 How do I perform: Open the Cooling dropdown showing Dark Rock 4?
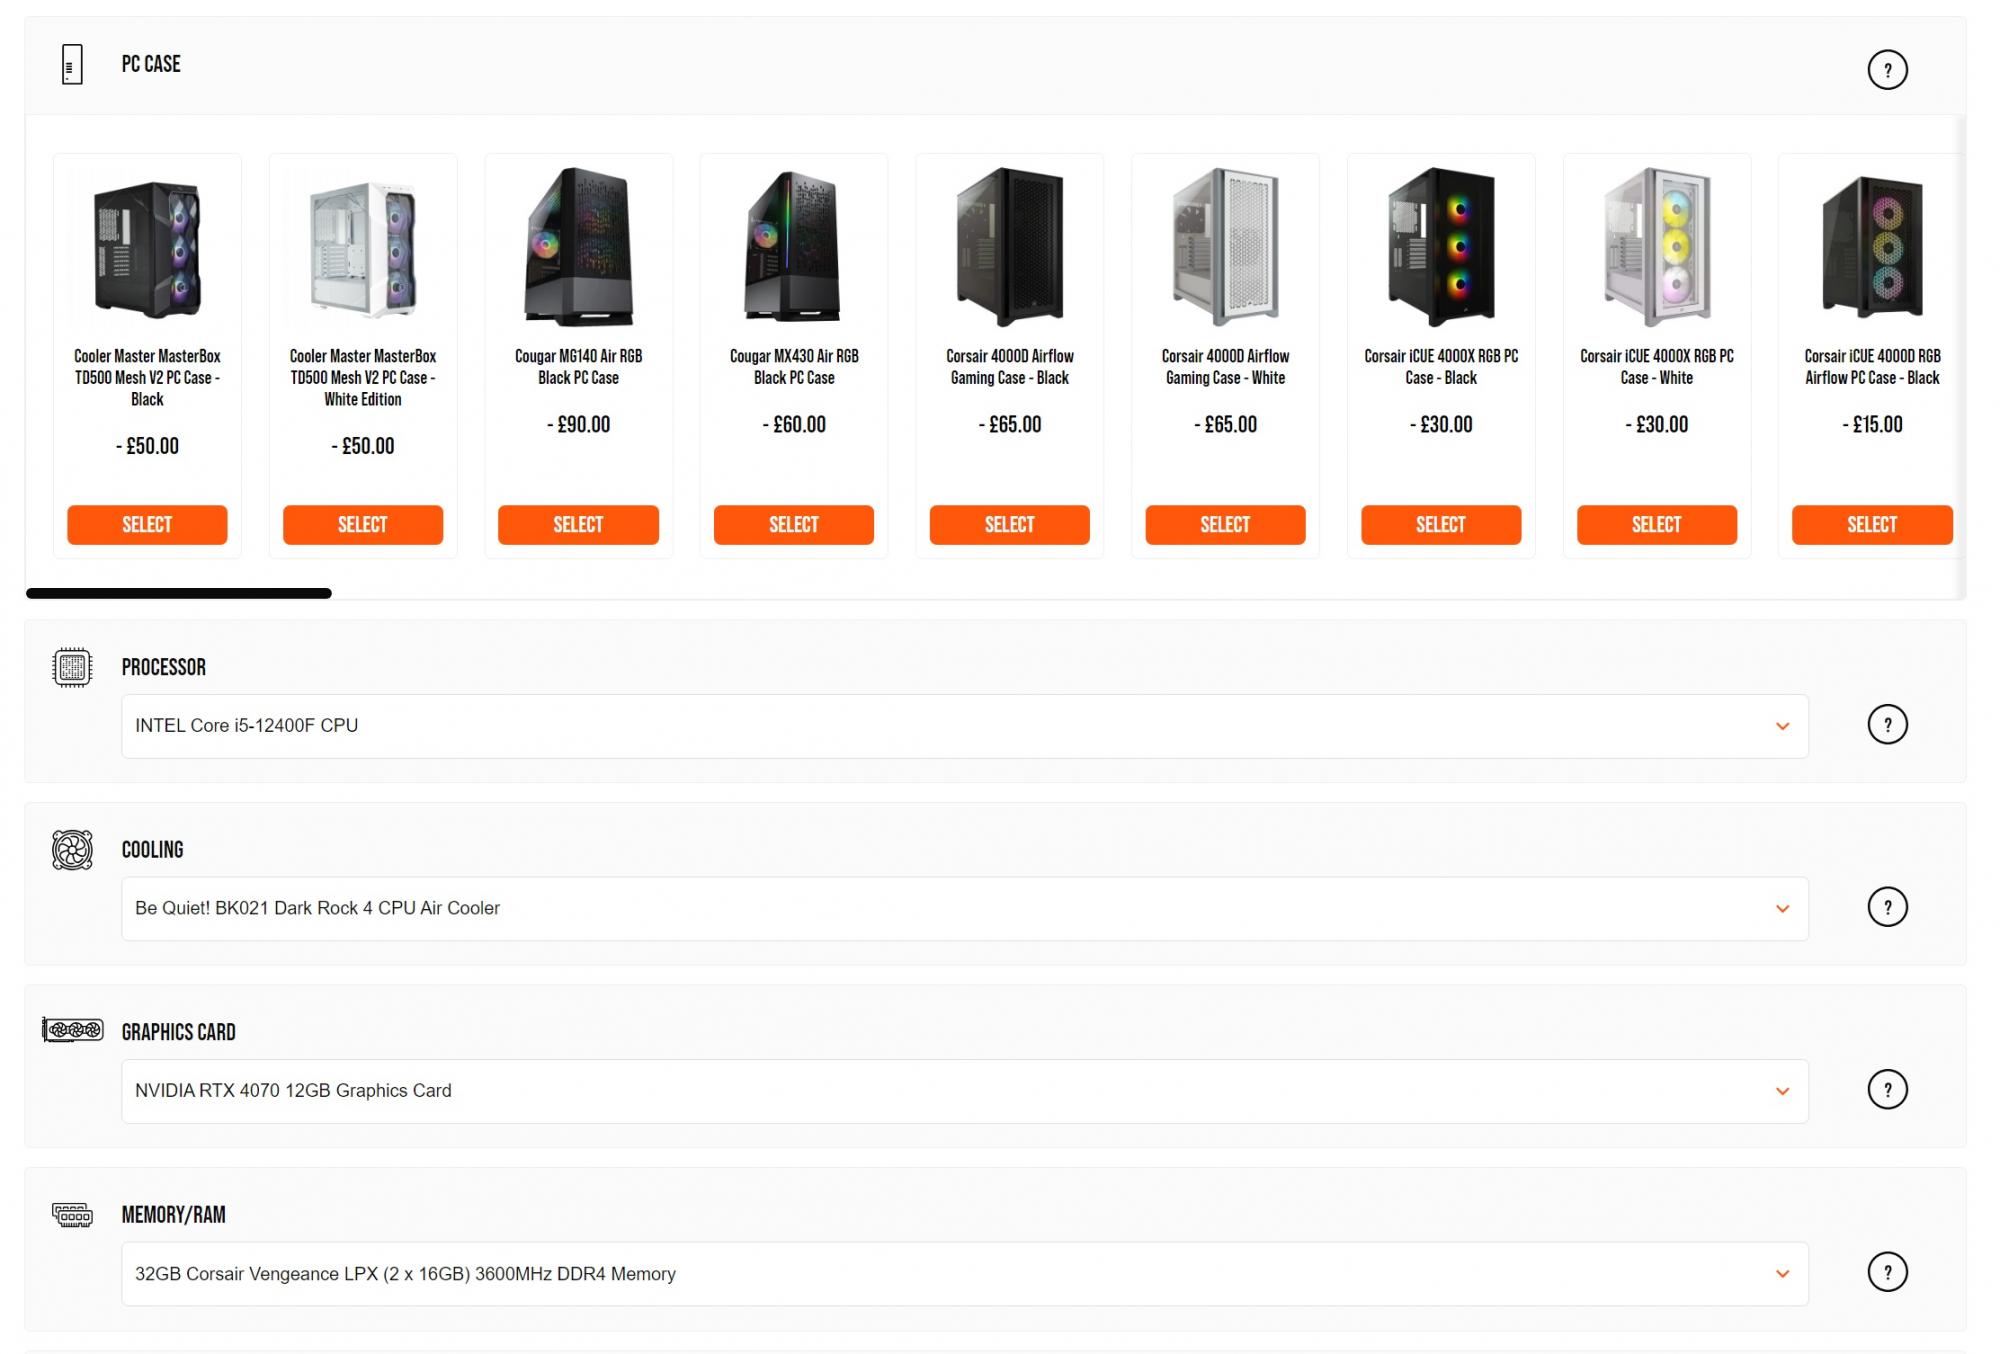click(965, 909)
